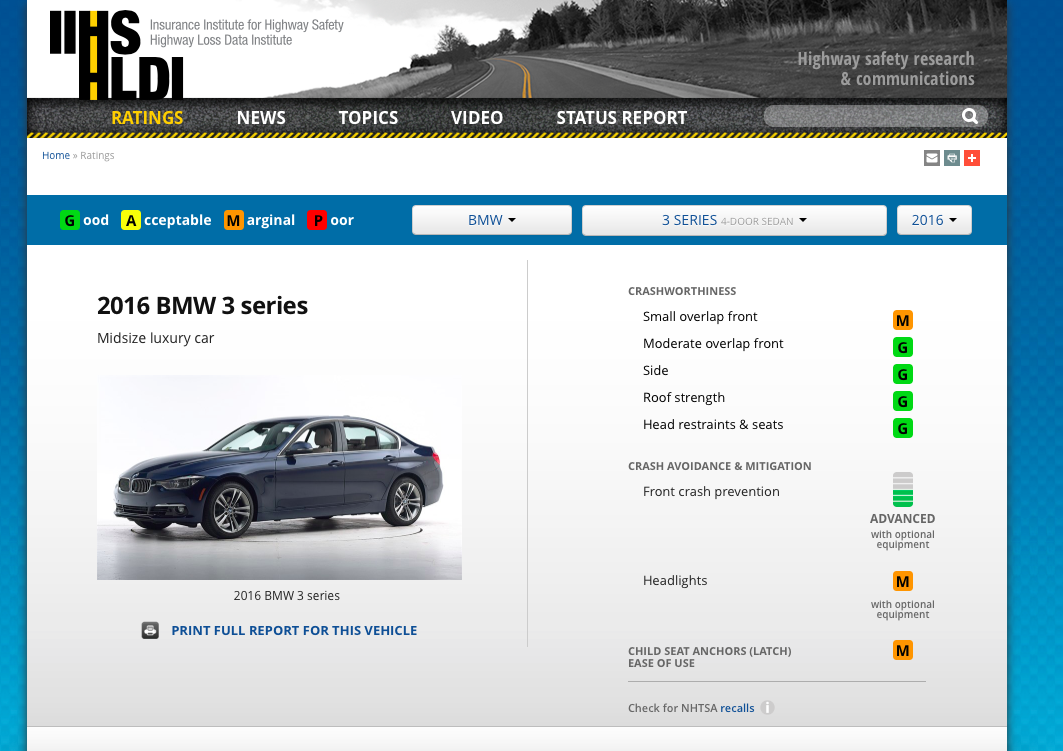Click the Moderate overlap front G rating
The height and width of the screenshot is (751, 1063).
coord(902,347)
